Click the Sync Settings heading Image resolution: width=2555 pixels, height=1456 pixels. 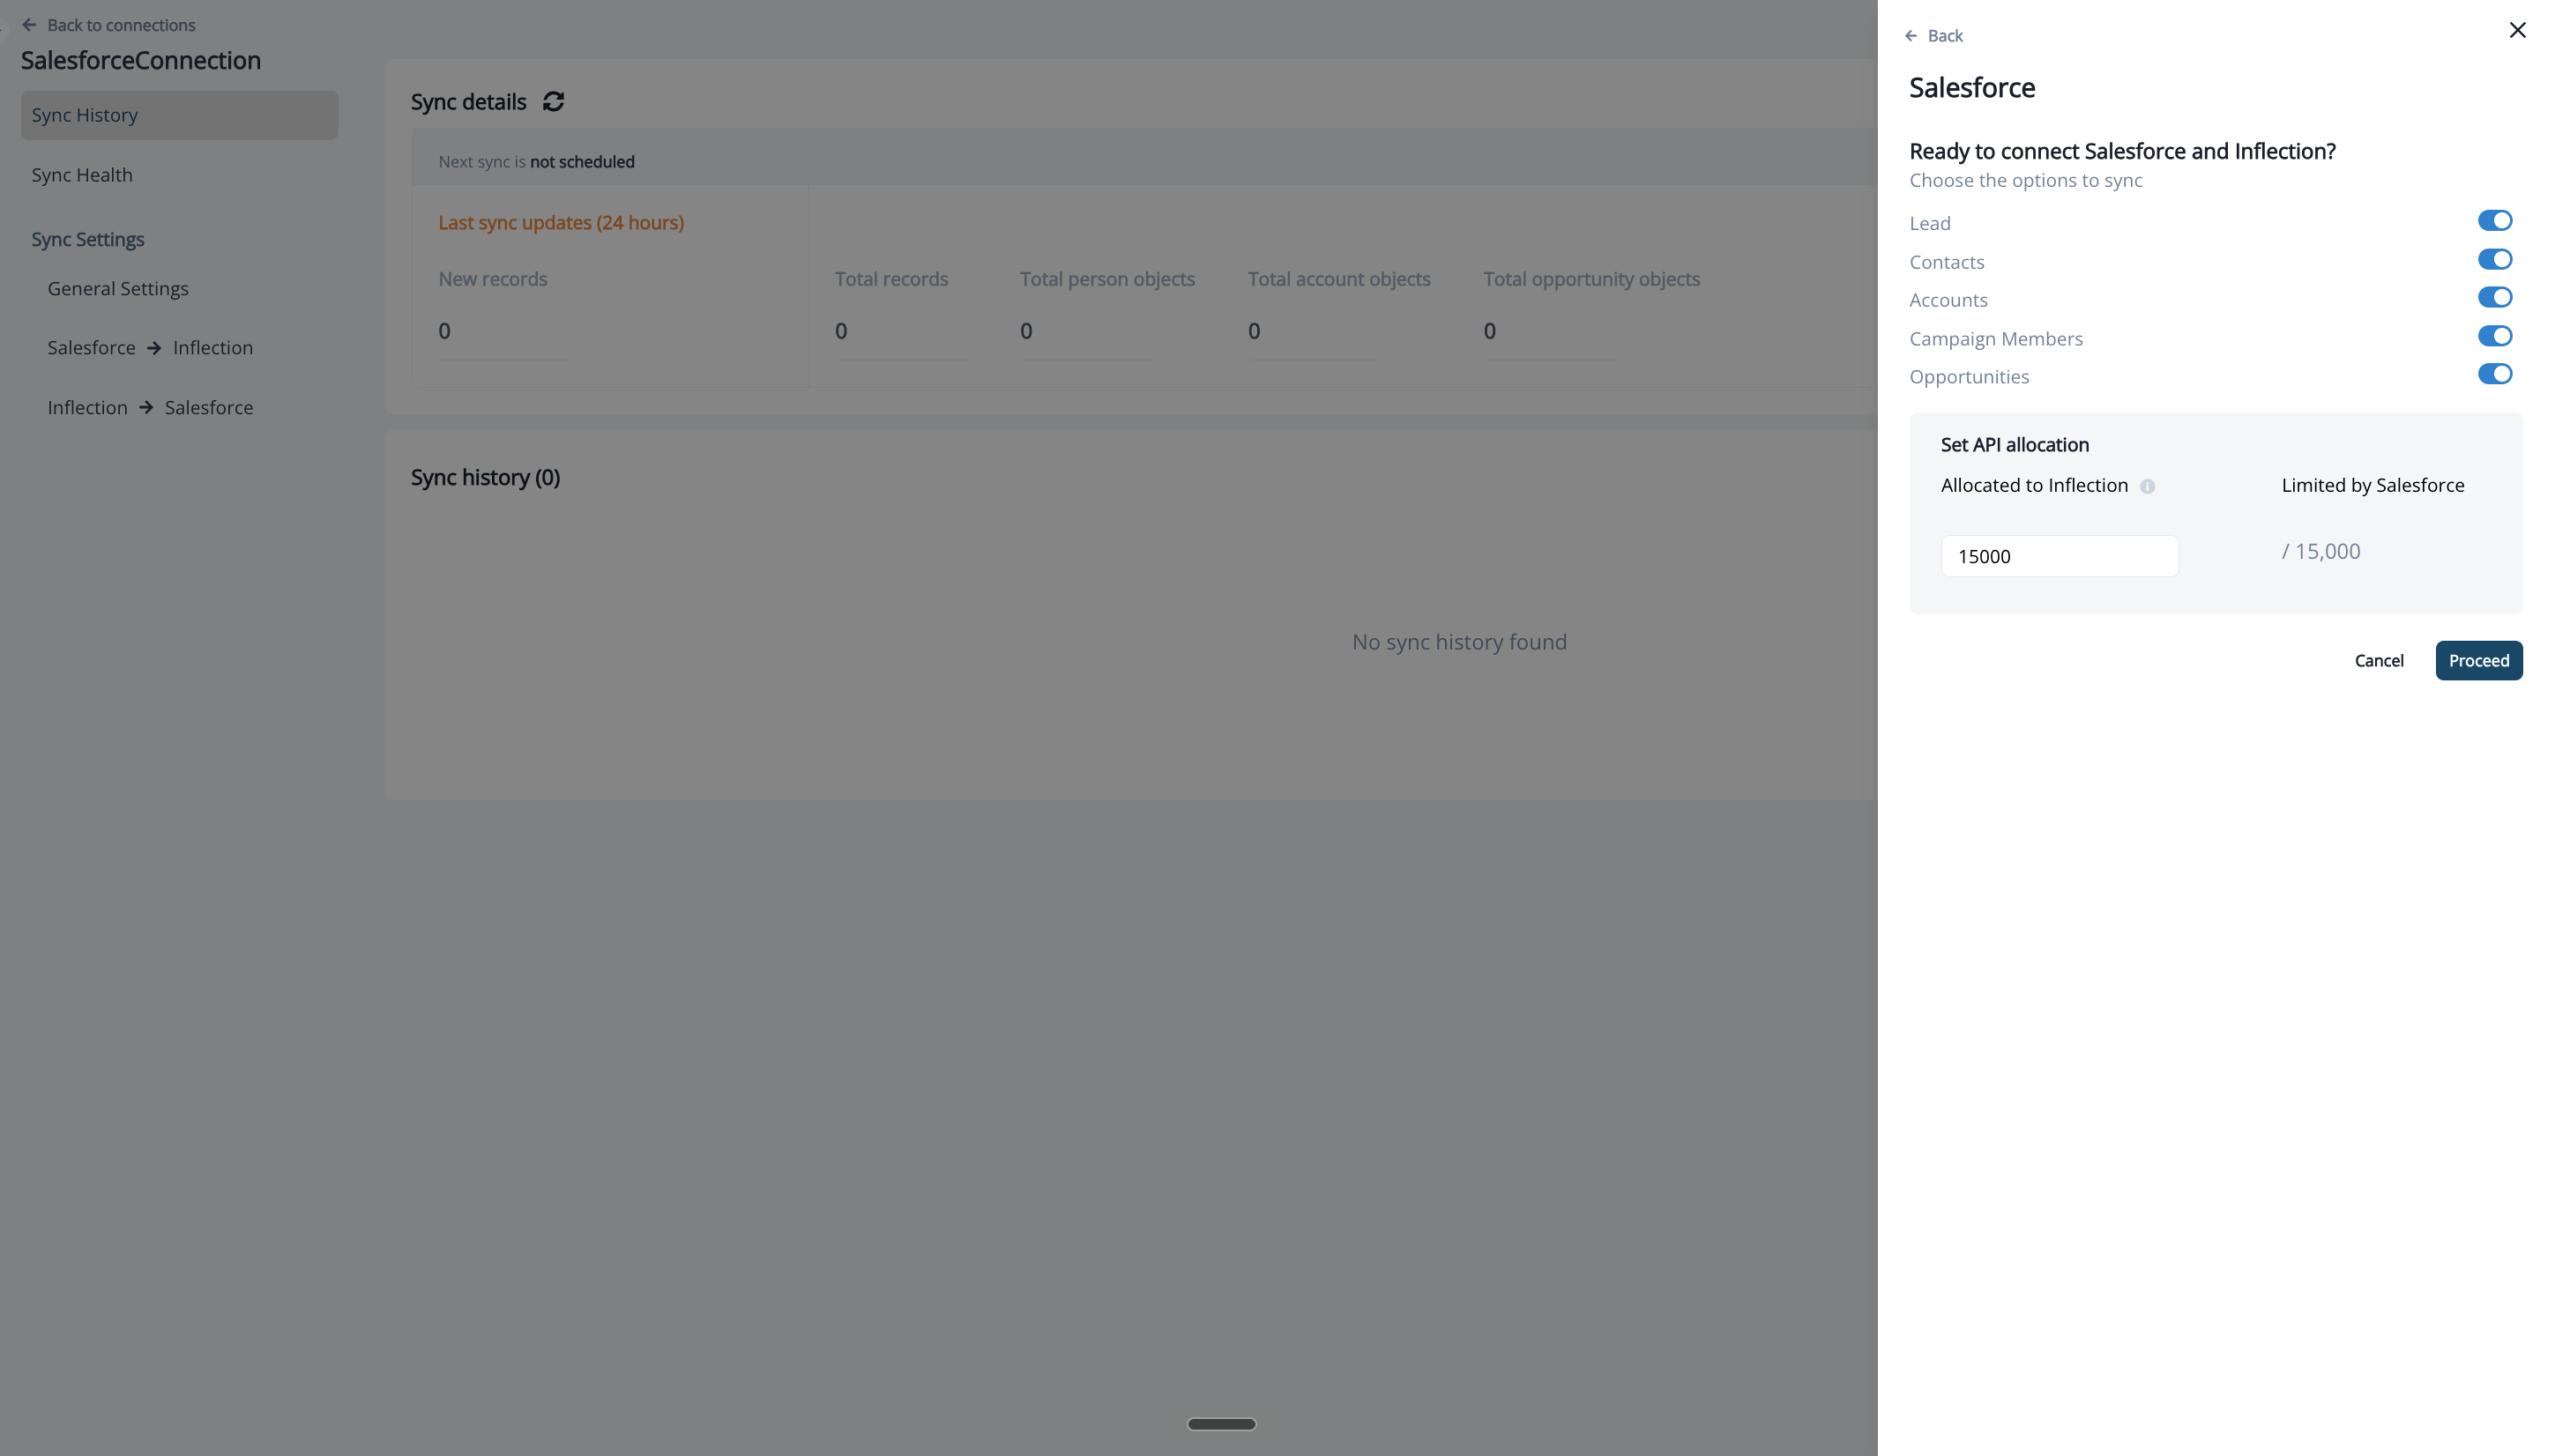point(88,239)
